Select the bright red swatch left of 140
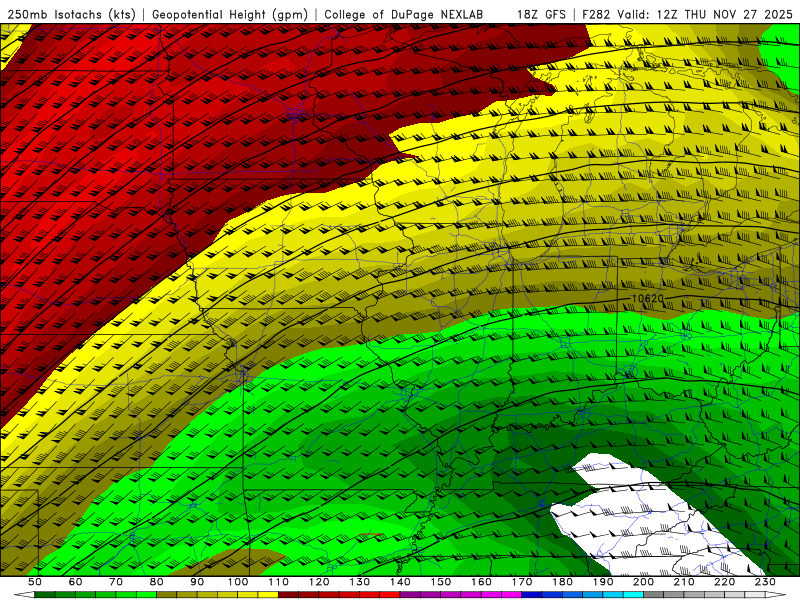The height and width of the screenshot is (600, 800). (390, 594)
